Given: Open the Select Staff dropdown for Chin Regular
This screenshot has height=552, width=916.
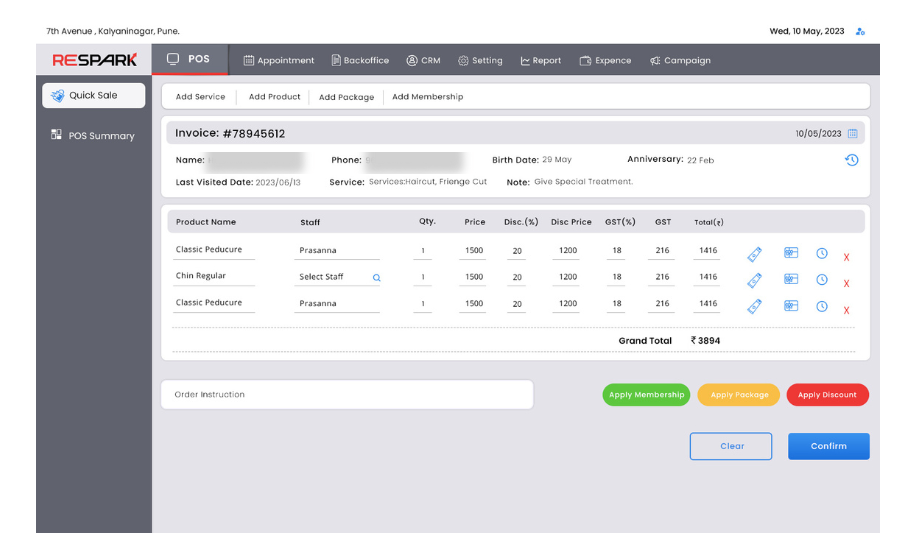Looking at the screenshot, I should coord(337,277).
